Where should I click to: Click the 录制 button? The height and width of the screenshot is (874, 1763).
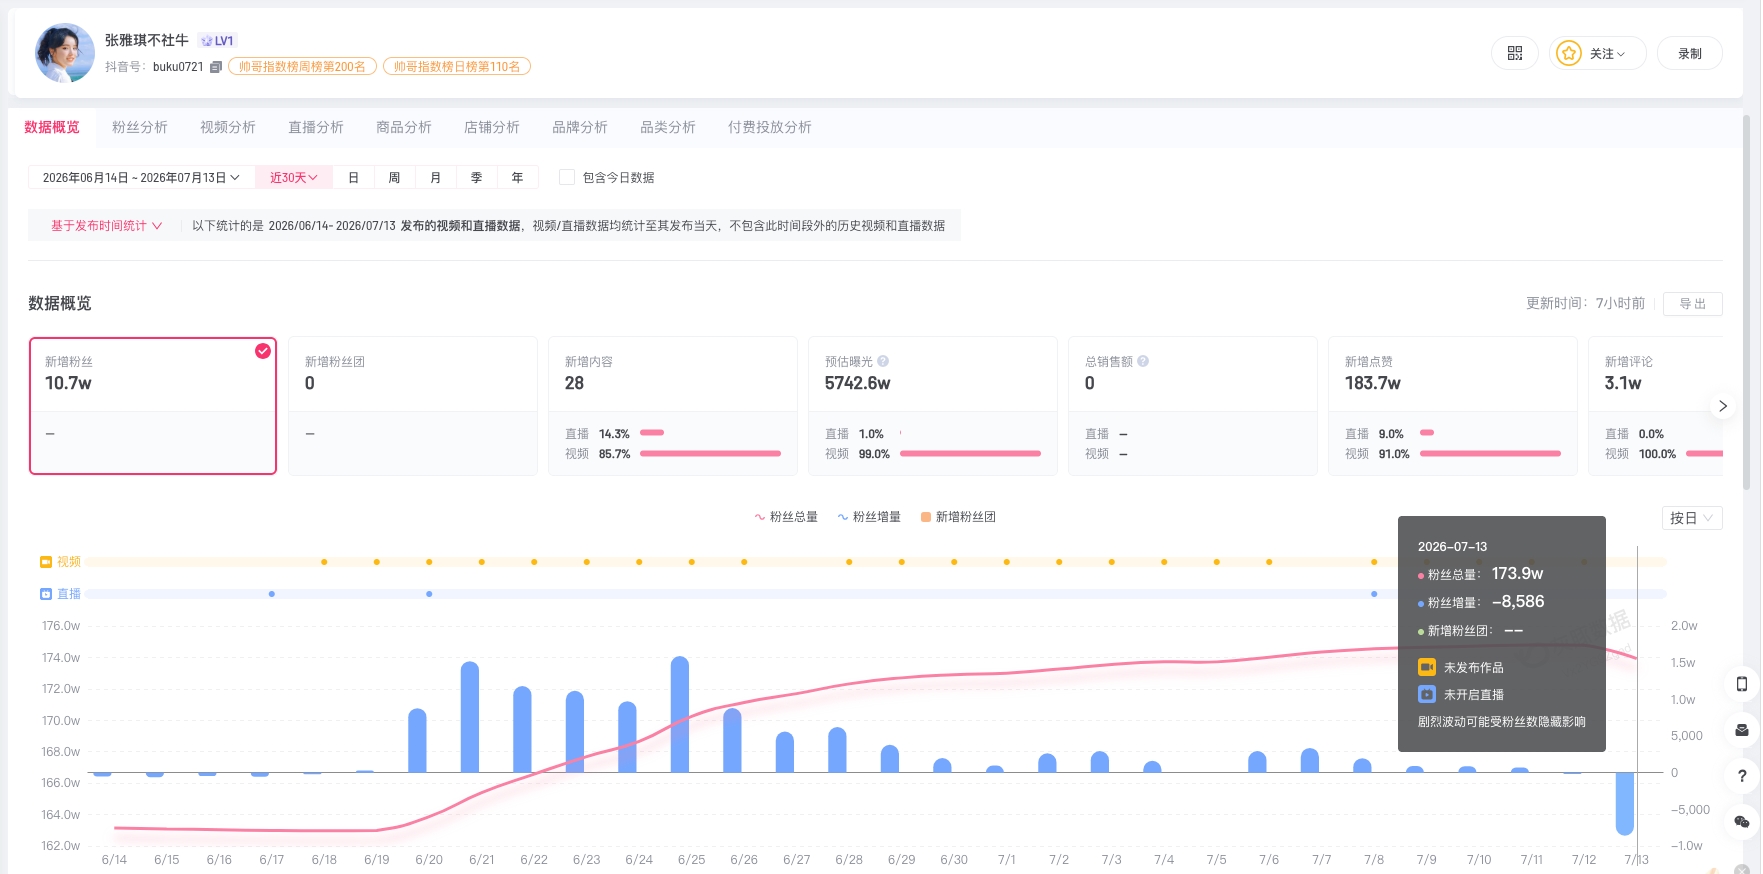[1689, 53]
